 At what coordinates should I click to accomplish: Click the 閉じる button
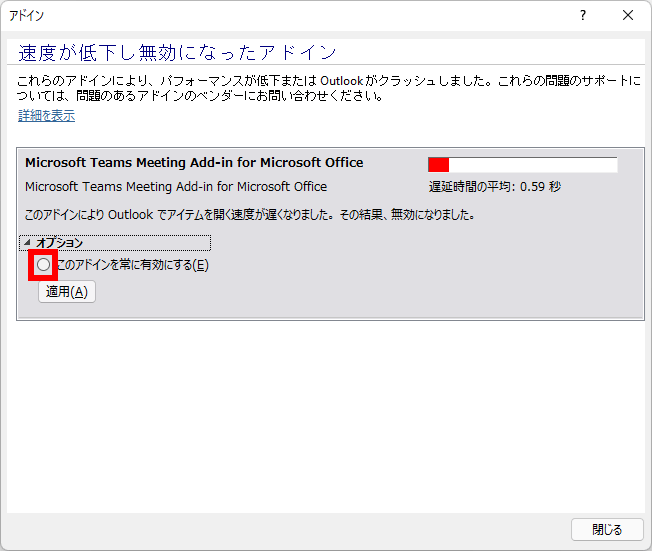point(607,529)
